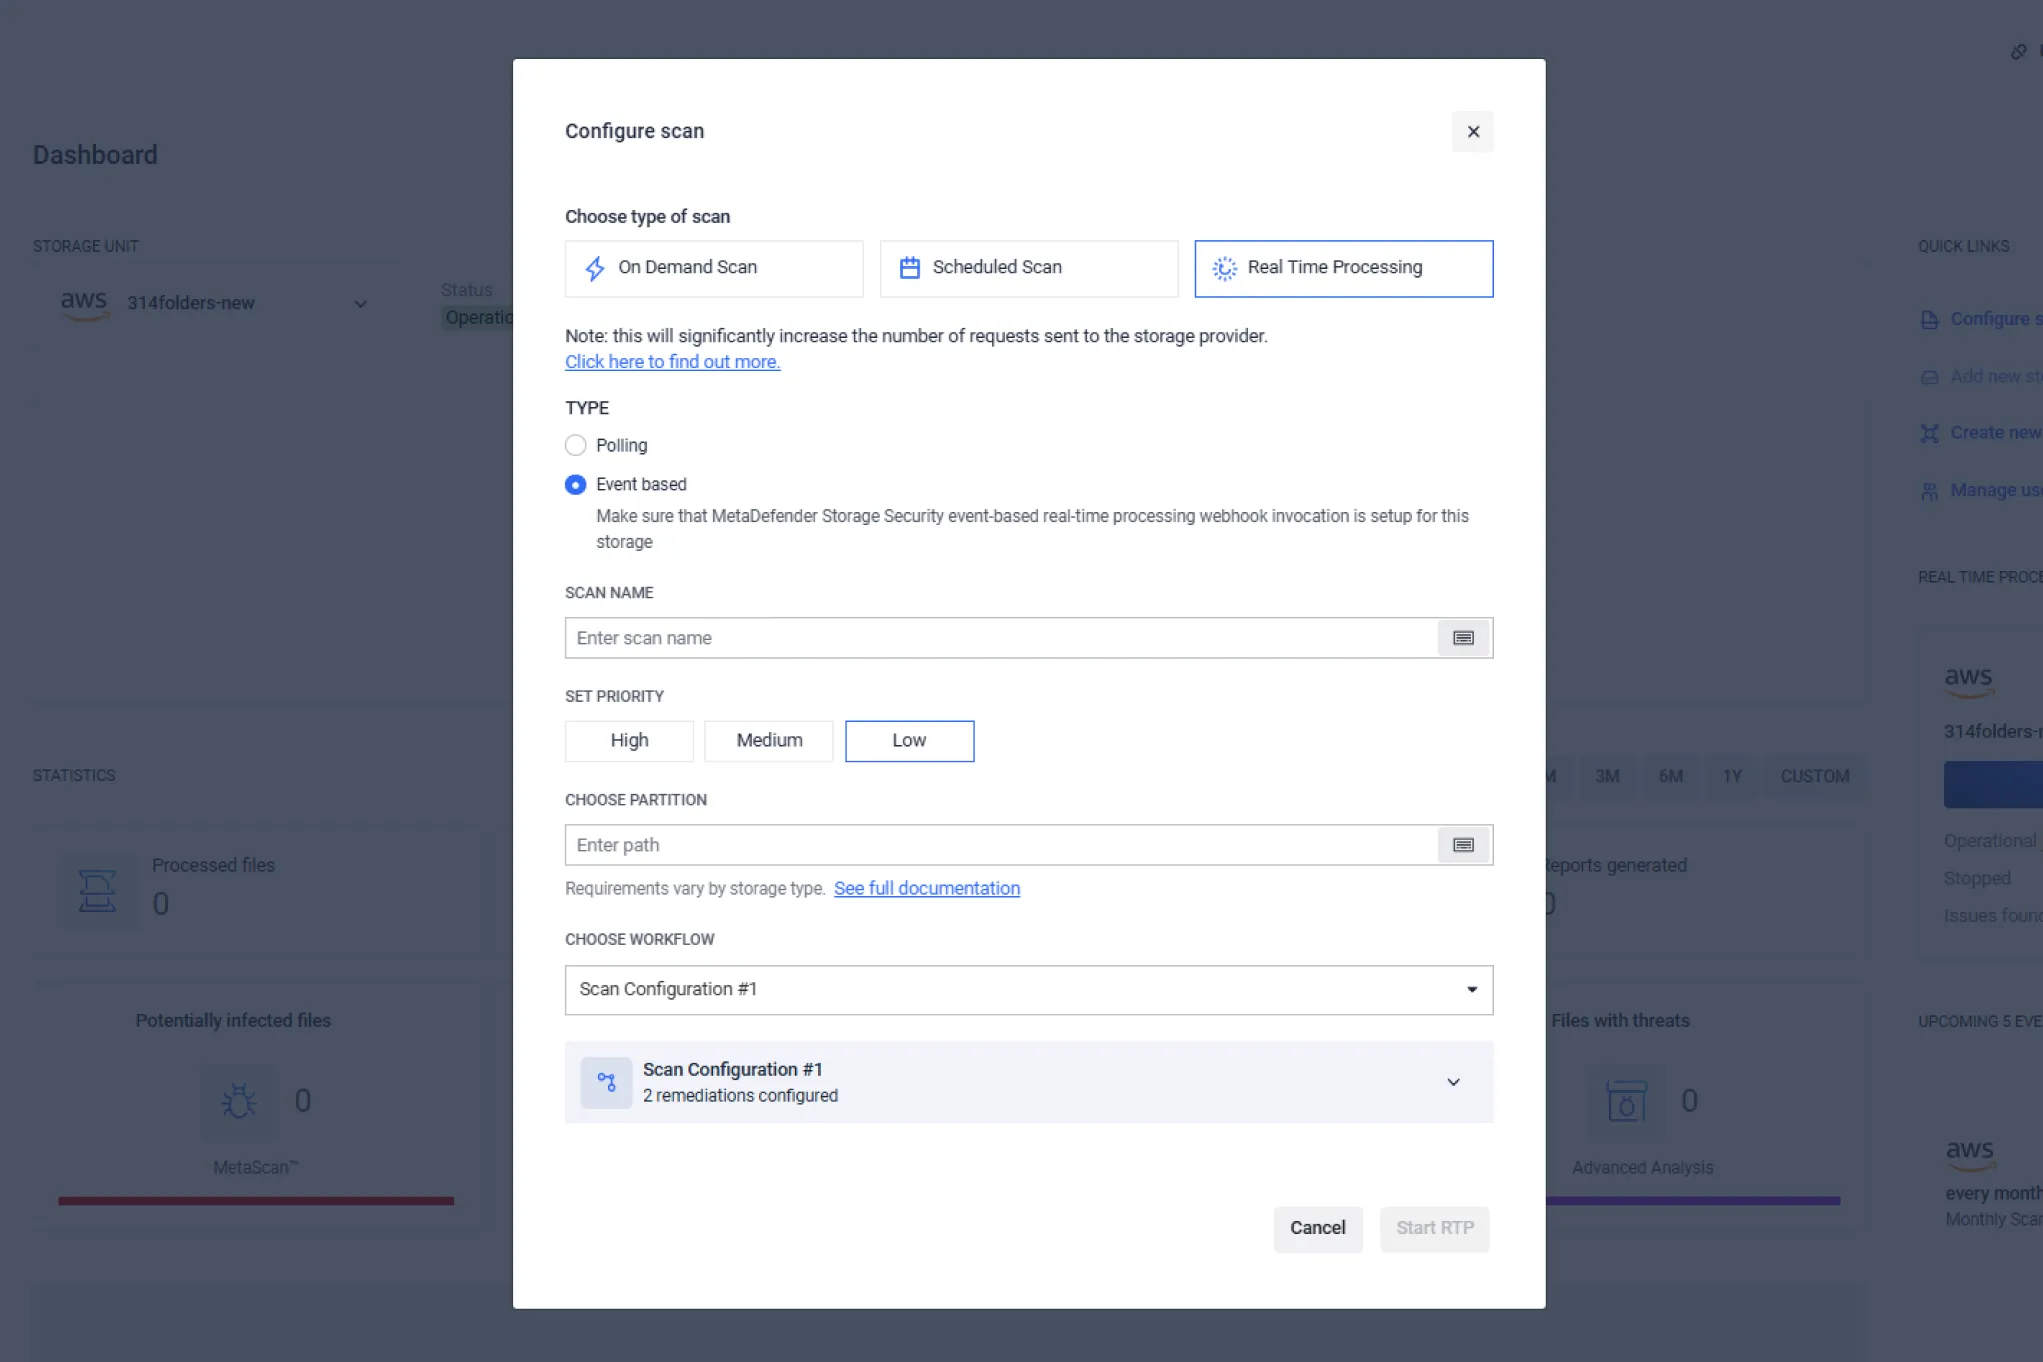The width and height of the screenshot is (2043, 1362).
Task: Click the link icon at top right
Action: 2018,52
